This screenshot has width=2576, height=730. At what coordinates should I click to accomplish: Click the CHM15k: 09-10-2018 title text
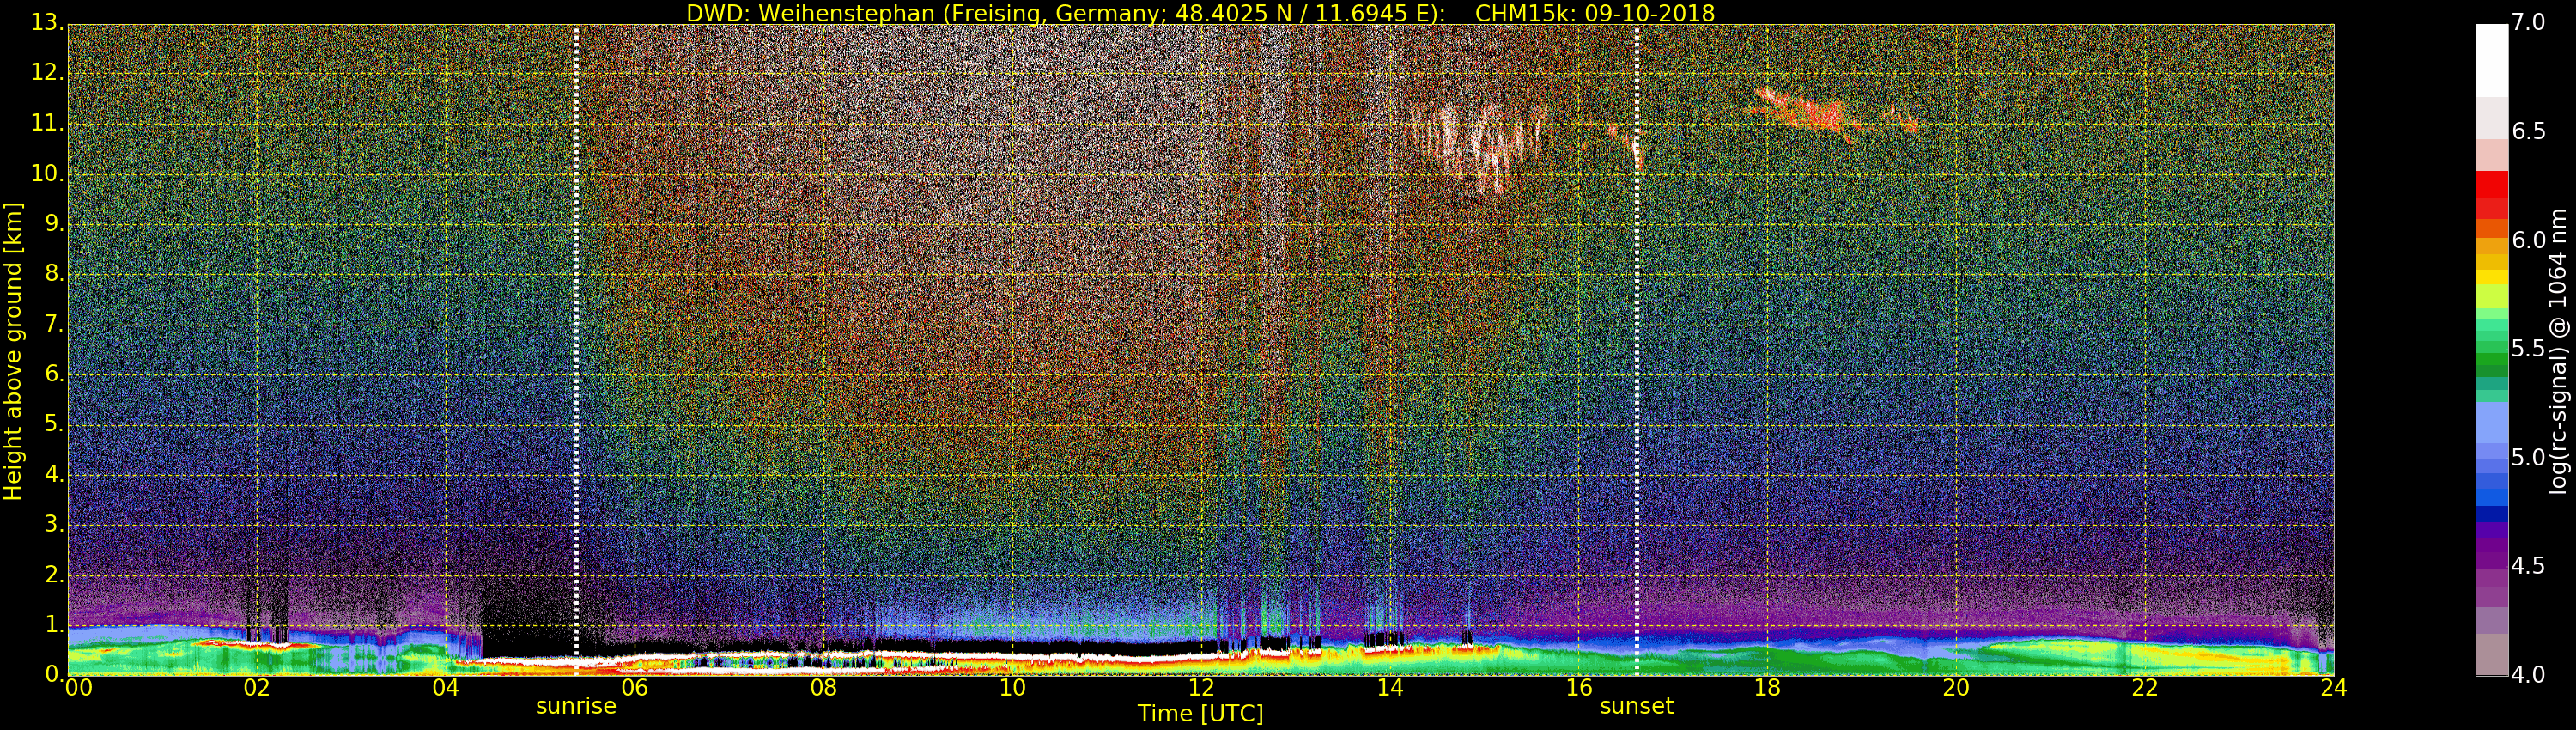[x=1594, y=13]
